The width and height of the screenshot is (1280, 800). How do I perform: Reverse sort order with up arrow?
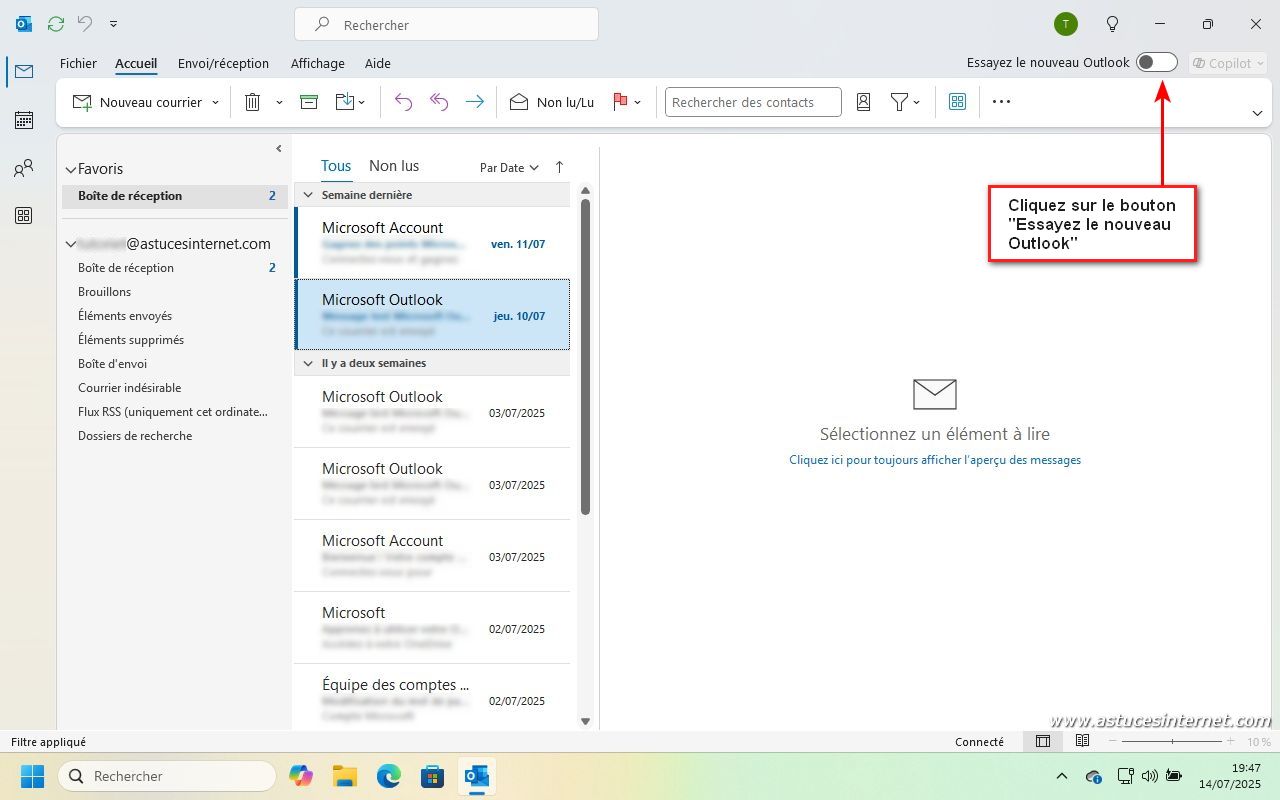point(559,167)
